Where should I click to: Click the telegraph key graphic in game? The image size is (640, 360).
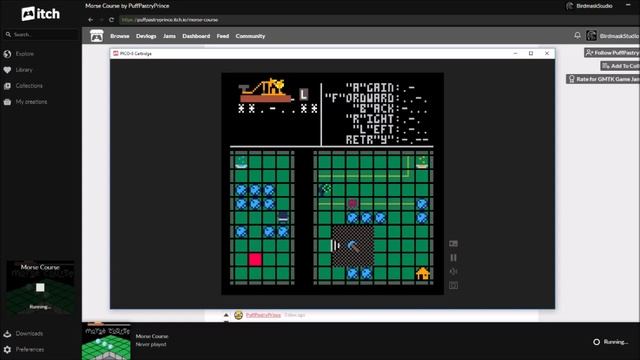(x=265, y=90)
